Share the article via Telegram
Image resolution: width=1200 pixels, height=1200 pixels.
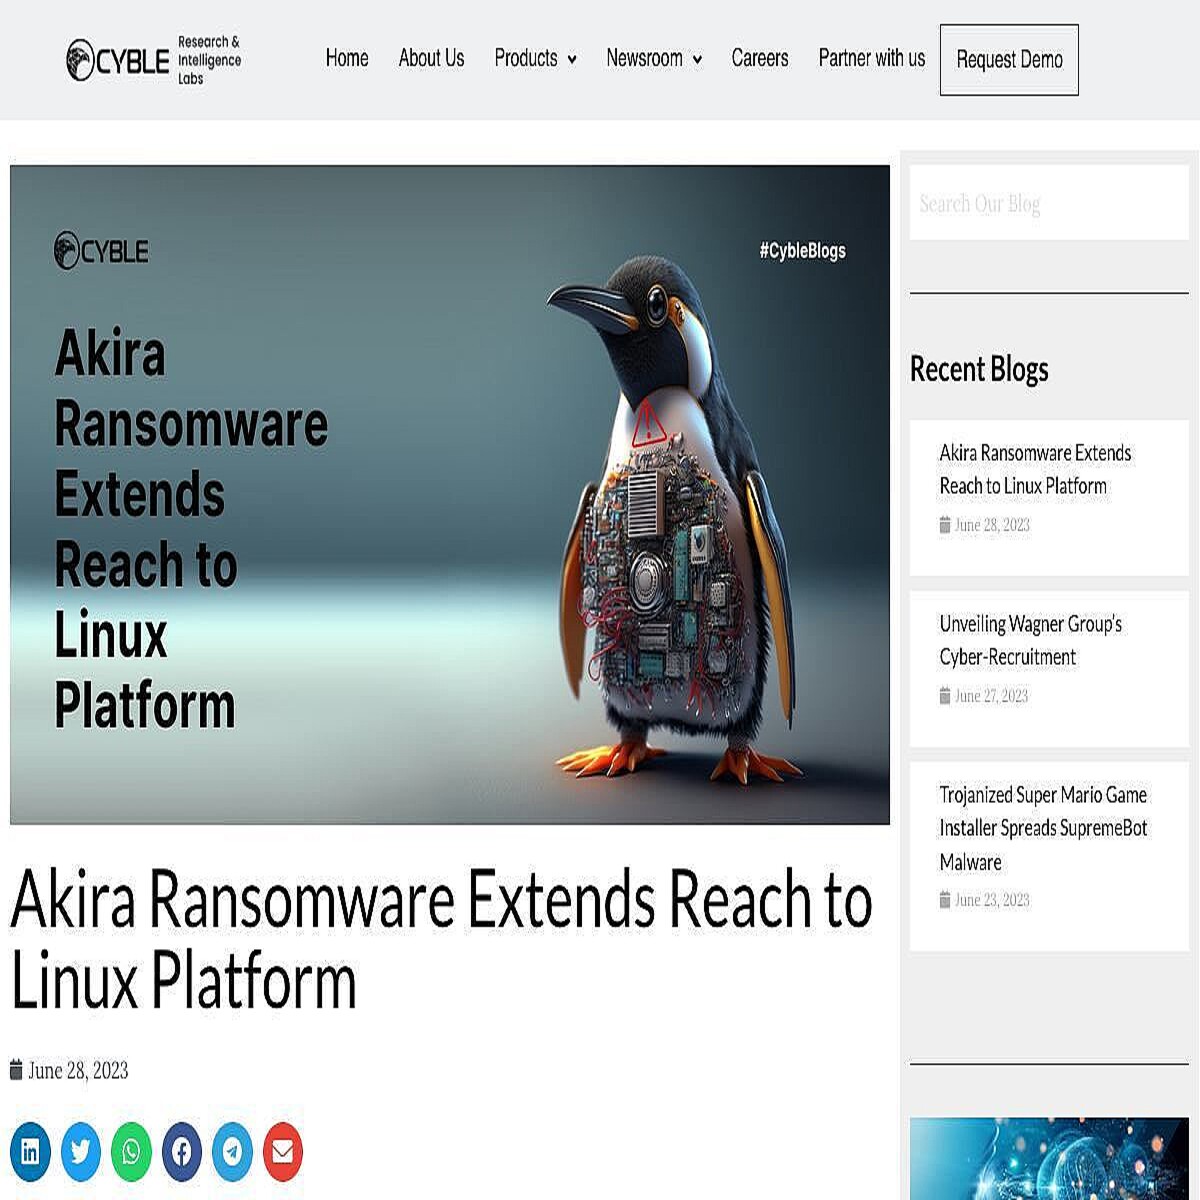click(232, 1151)
